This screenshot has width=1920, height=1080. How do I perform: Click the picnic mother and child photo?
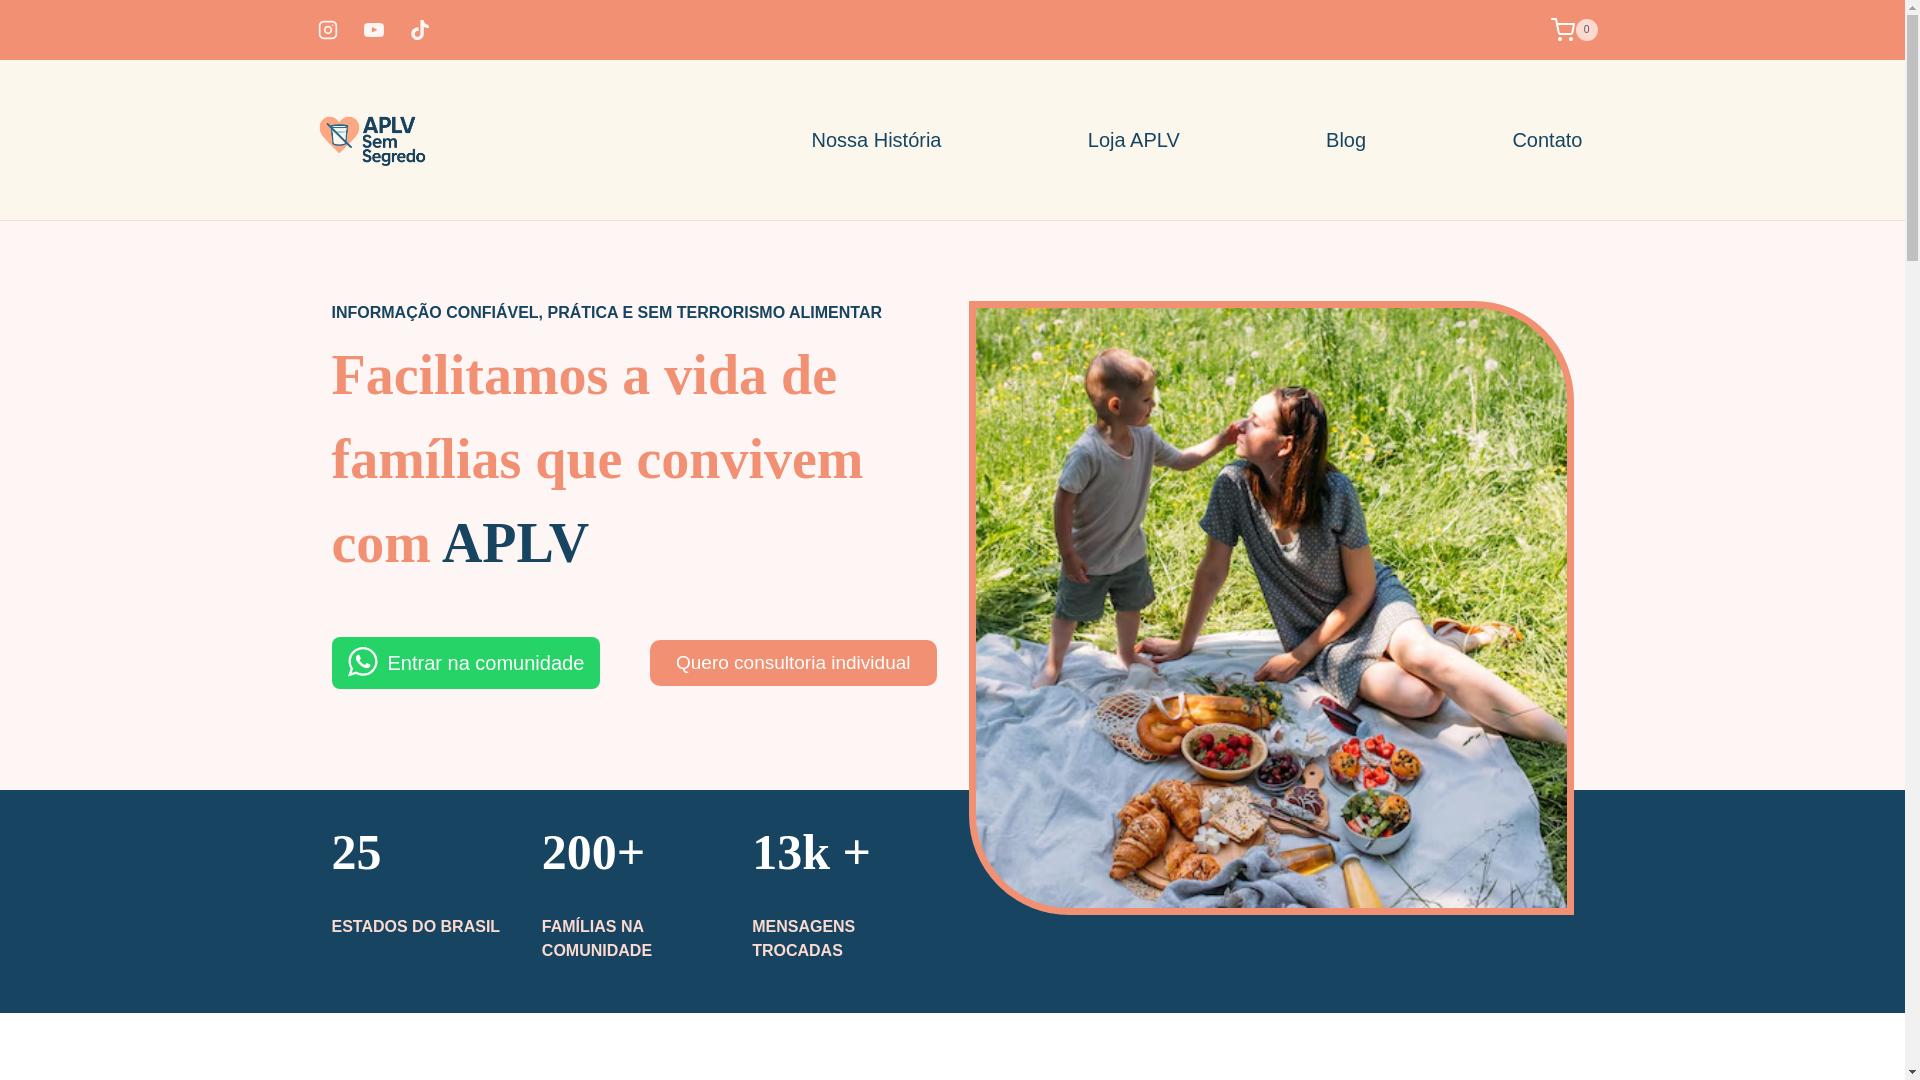[1271, 608]
